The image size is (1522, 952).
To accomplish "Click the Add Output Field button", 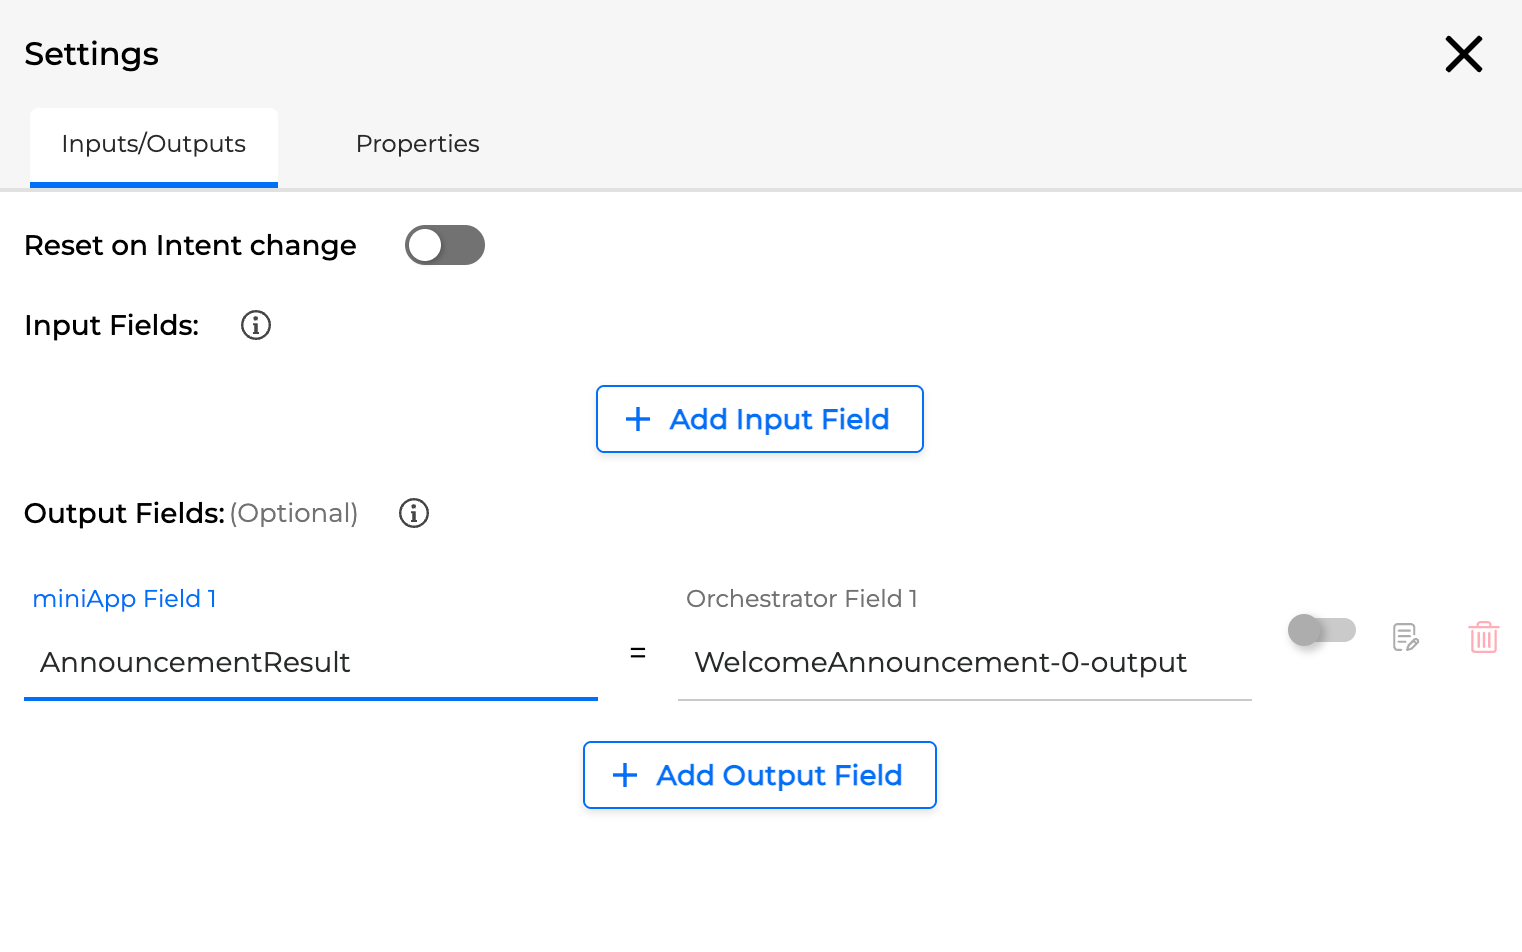I will click(x=759, y=775).
